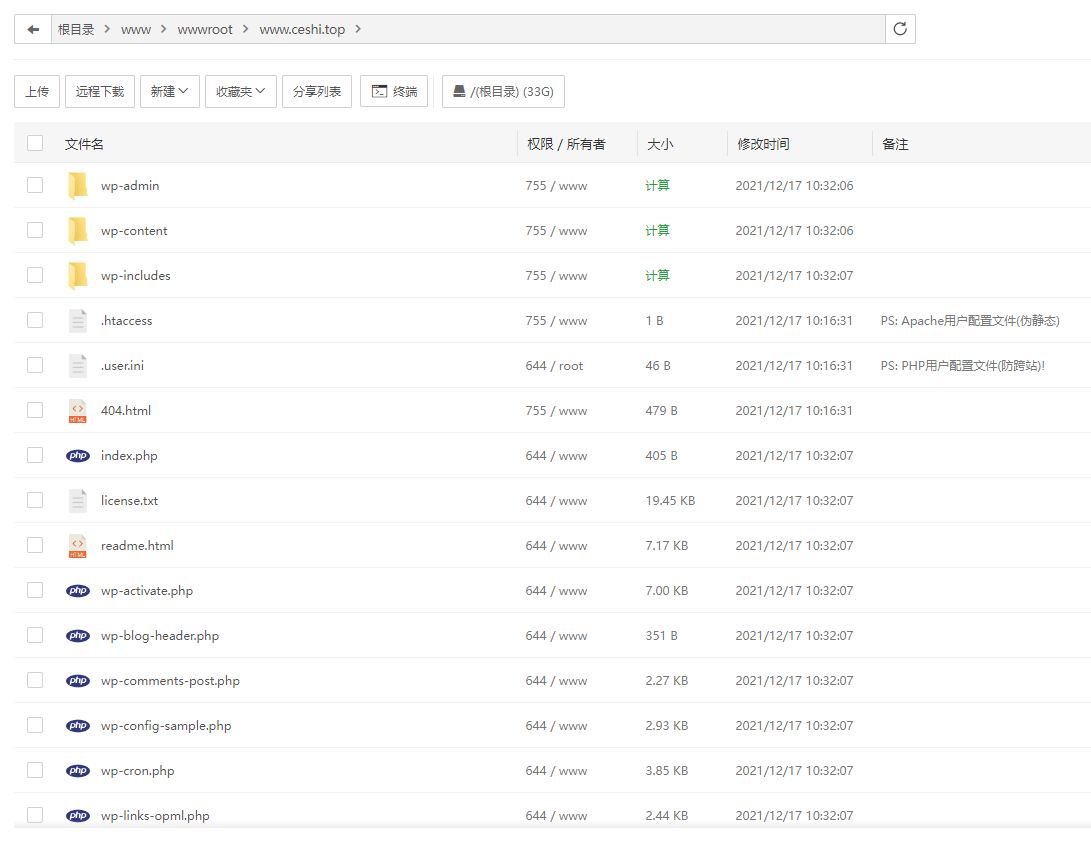Open the 分享列表 (Share list) button
The width and height of the screenshot is (1091, 843).
click(x=317, y=91)
